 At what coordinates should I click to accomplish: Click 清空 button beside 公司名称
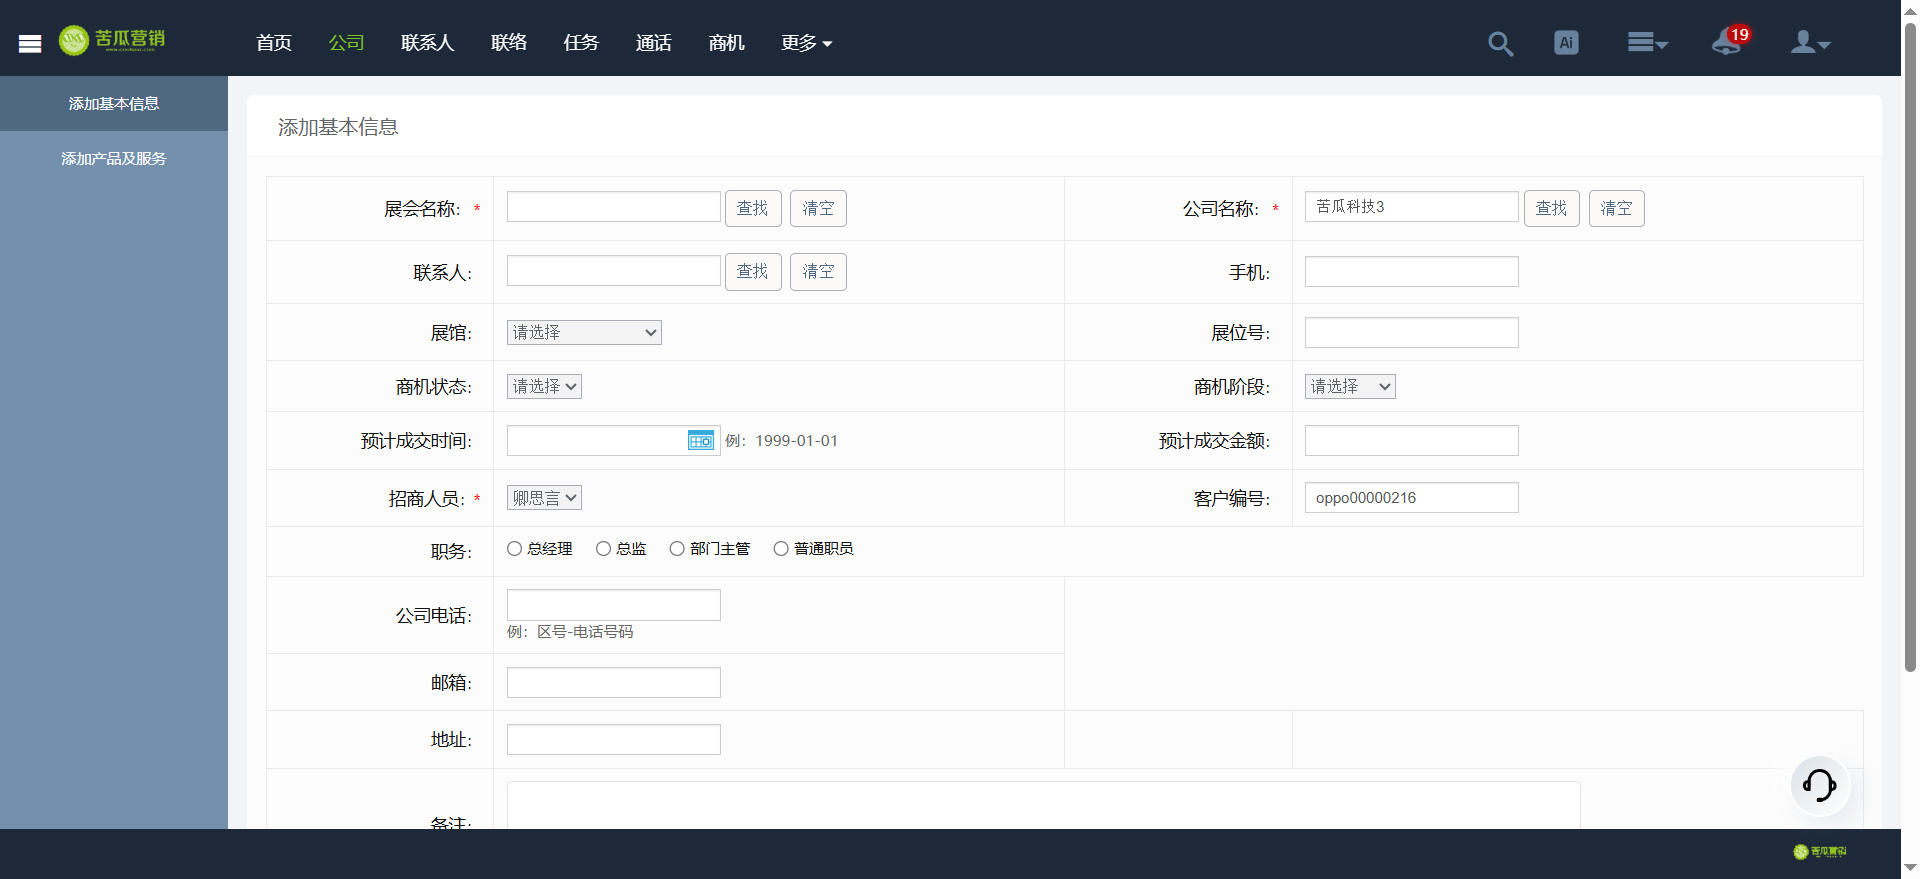point(1616,208)
